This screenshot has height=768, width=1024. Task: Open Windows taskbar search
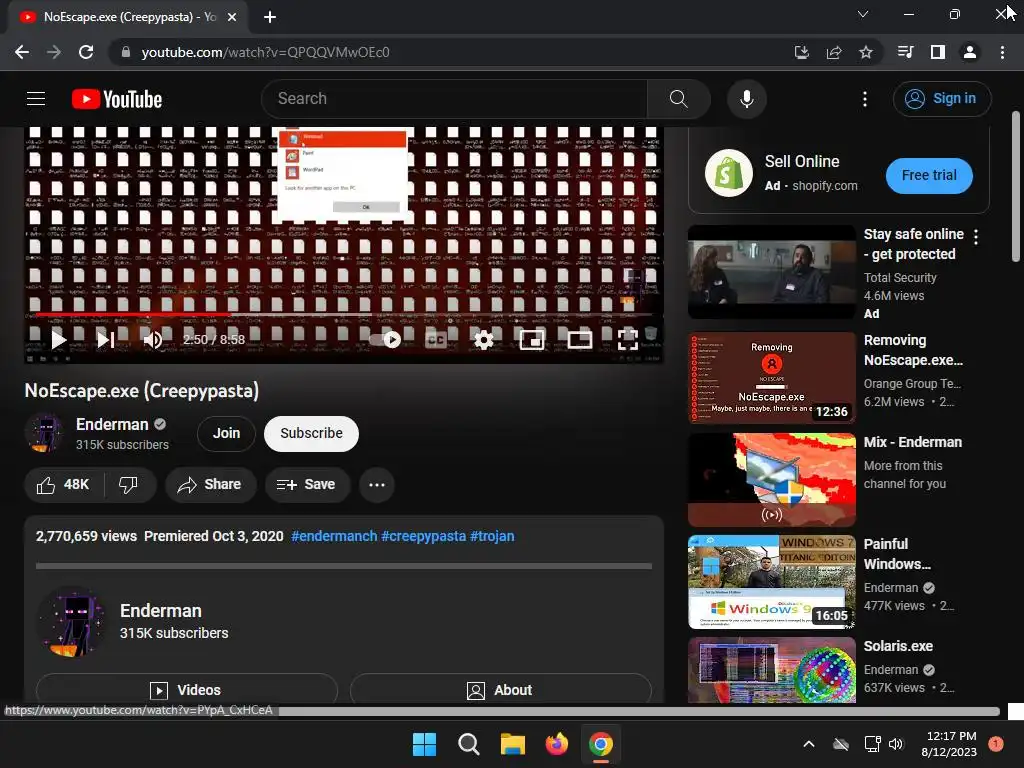pos(469,744)
